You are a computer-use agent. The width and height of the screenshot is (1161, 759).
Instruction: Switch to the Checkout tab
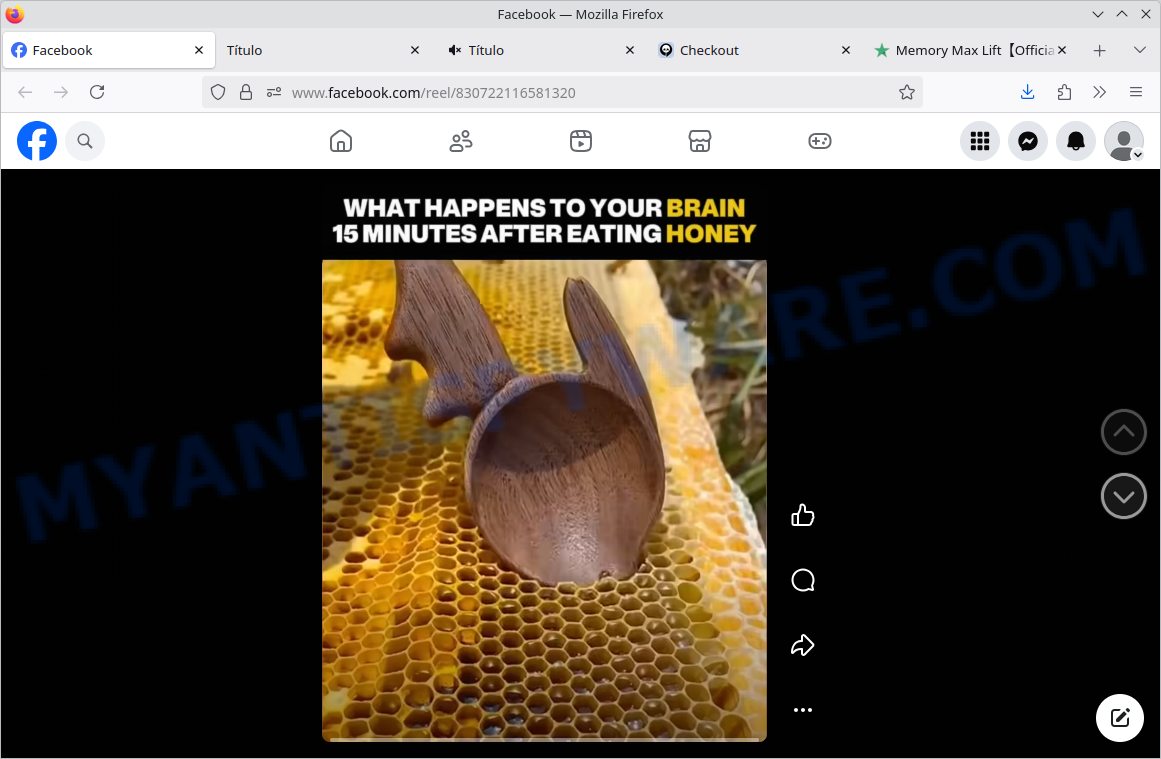[709, 50]
